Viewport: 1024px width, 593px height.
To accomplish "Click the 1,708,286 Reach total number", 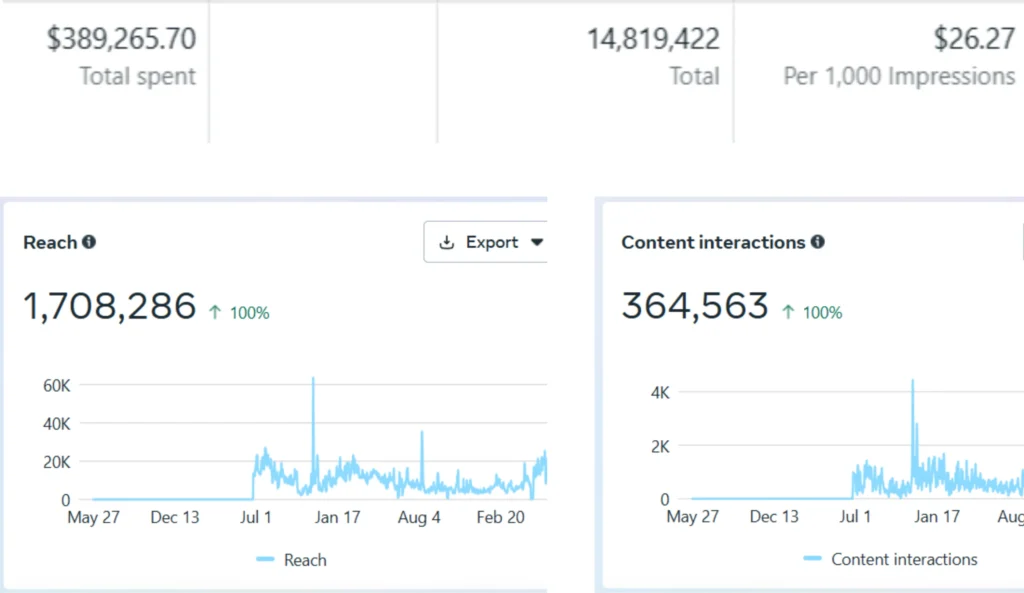I will pos(109,307).
